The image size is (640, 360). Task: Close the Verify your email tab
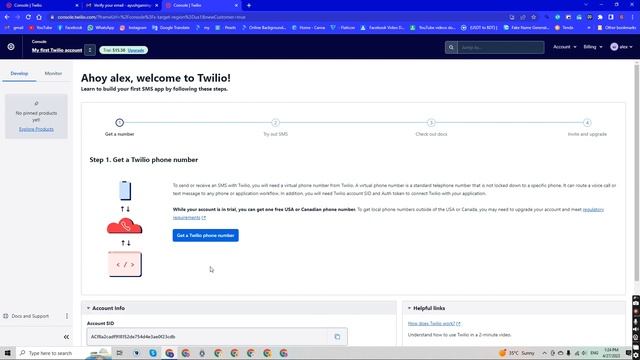coord(157,5)
